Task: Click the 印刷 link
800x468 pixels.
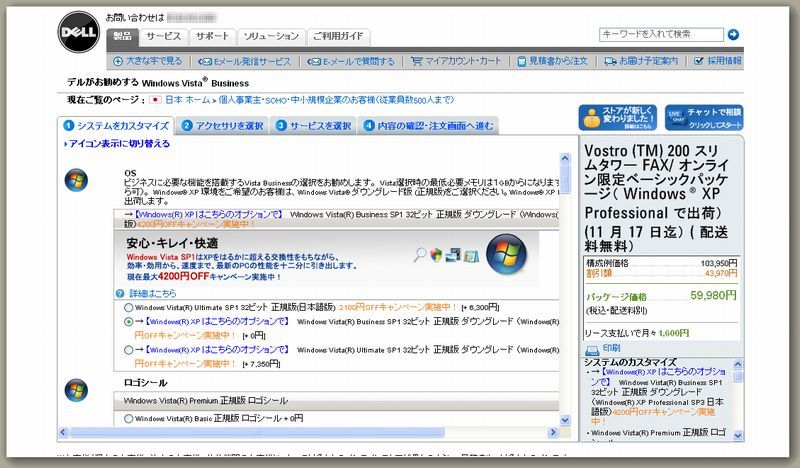Action: pyautogui.click(x=611, y=348)
